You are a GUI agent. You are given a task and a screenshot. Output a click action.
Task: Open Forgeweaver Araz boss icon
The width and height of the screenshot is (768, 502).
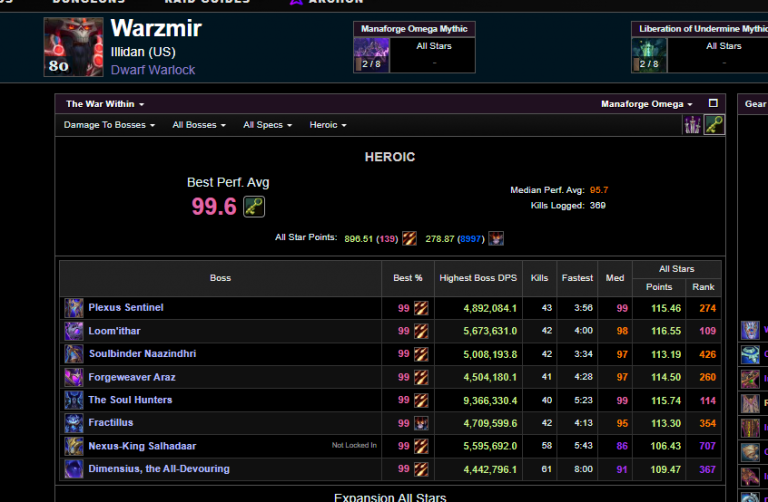tap(74, 377)
